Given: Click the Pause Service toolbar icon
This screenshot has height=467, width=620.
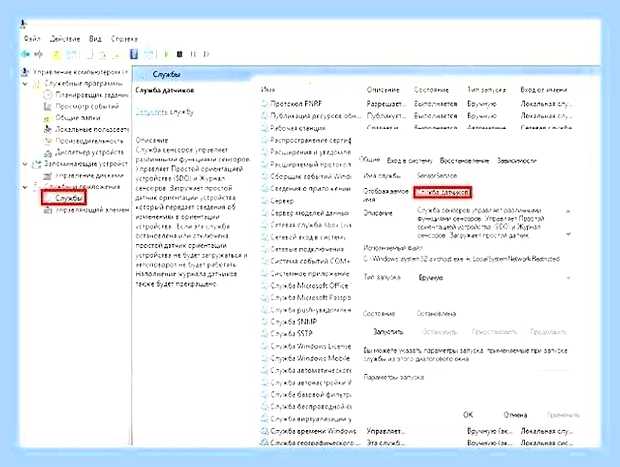Looking at the screenshot, I should click(193, 54).
